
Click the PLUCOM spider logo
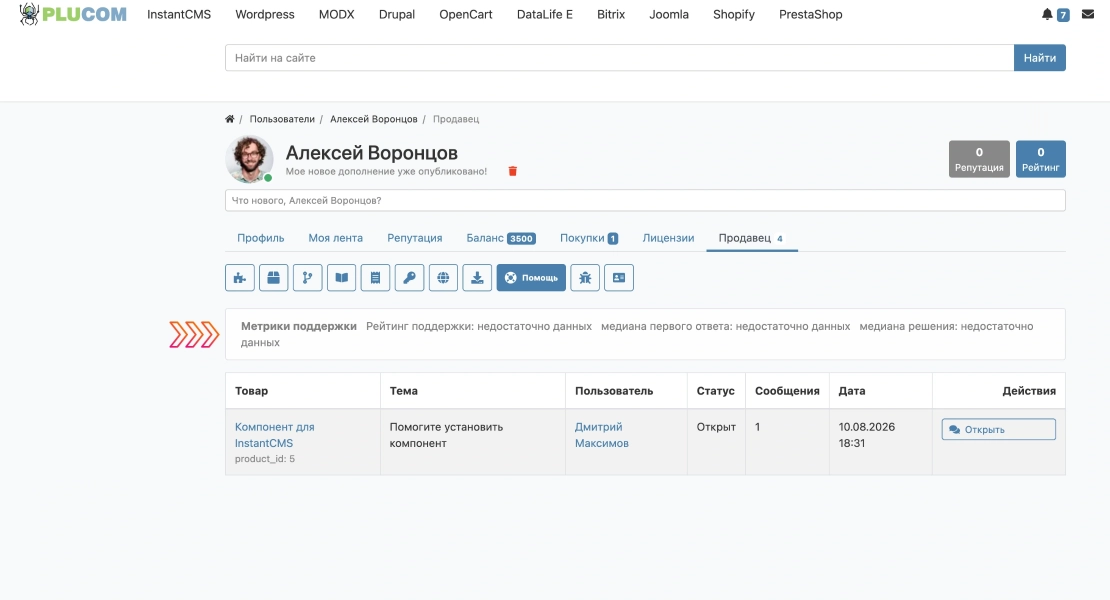(x=73, y=14)
